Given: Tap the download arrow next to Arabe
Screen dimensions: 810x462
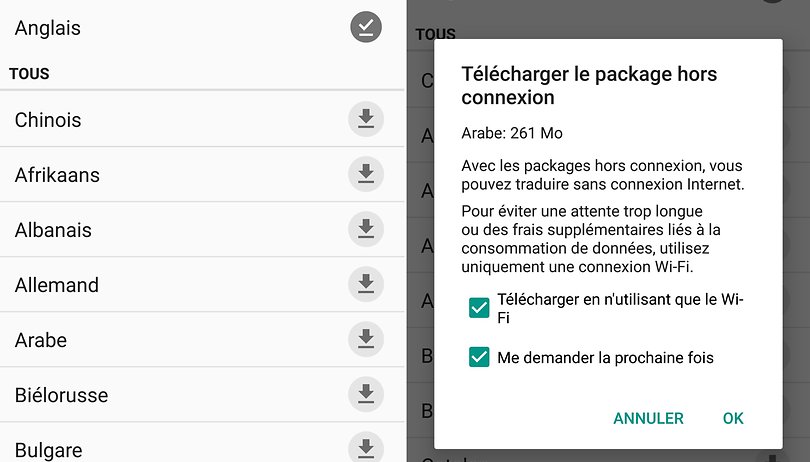Looking at the screenshot, I should pyautogui.click(x=366, y=340).
